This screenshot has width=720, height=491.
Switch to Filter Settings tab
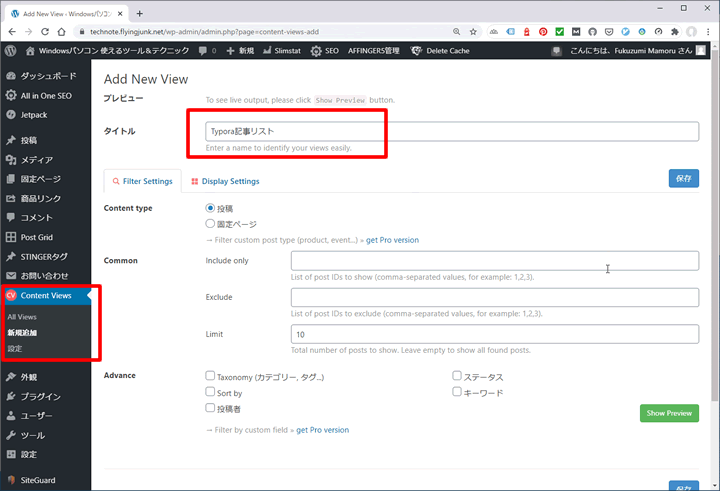(143, 181)
